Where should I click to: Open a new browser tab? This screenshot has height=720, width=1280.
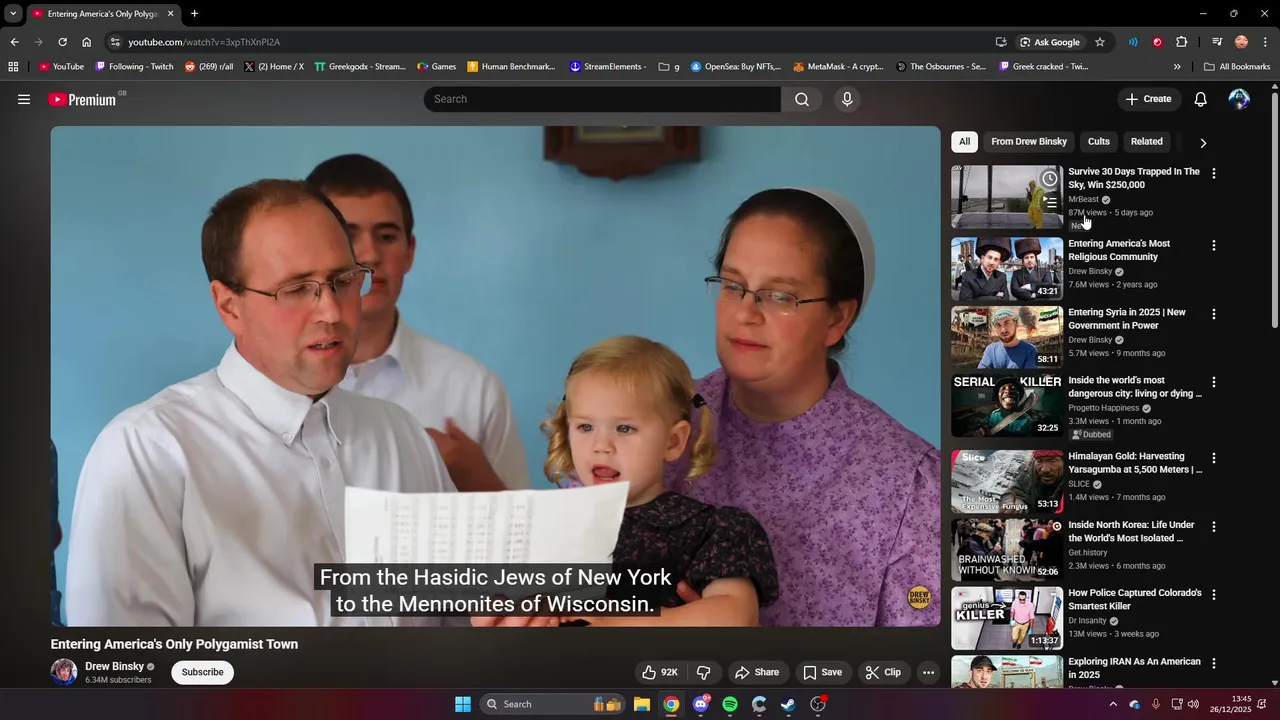pyautogui.click(x=194, y=14)
